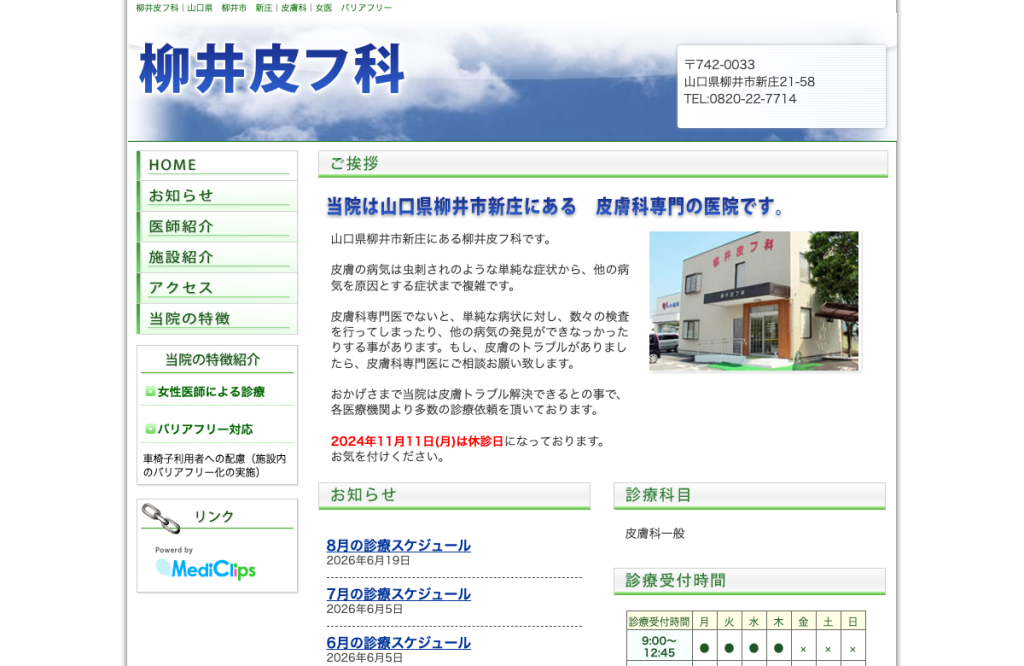
Task: Click the green bullet icon beside バリアフリー対応
Action: (x=150, y=429)
